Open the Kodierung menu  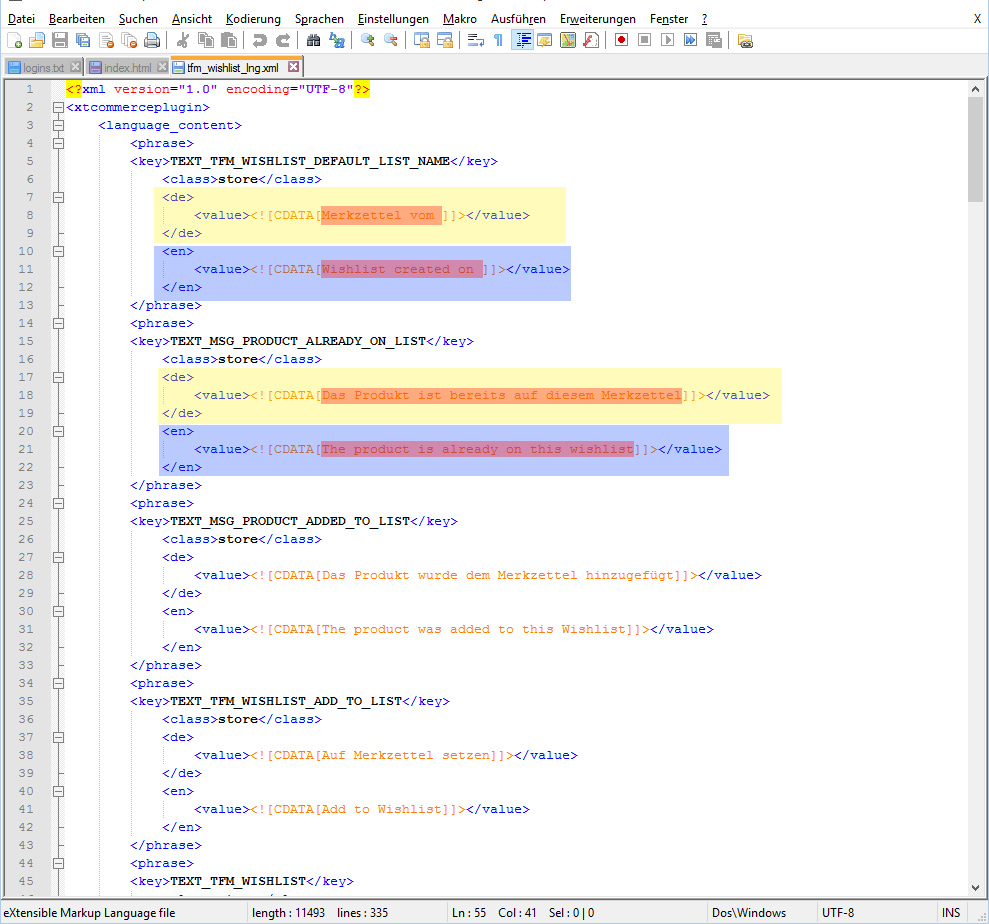point(253,19)
